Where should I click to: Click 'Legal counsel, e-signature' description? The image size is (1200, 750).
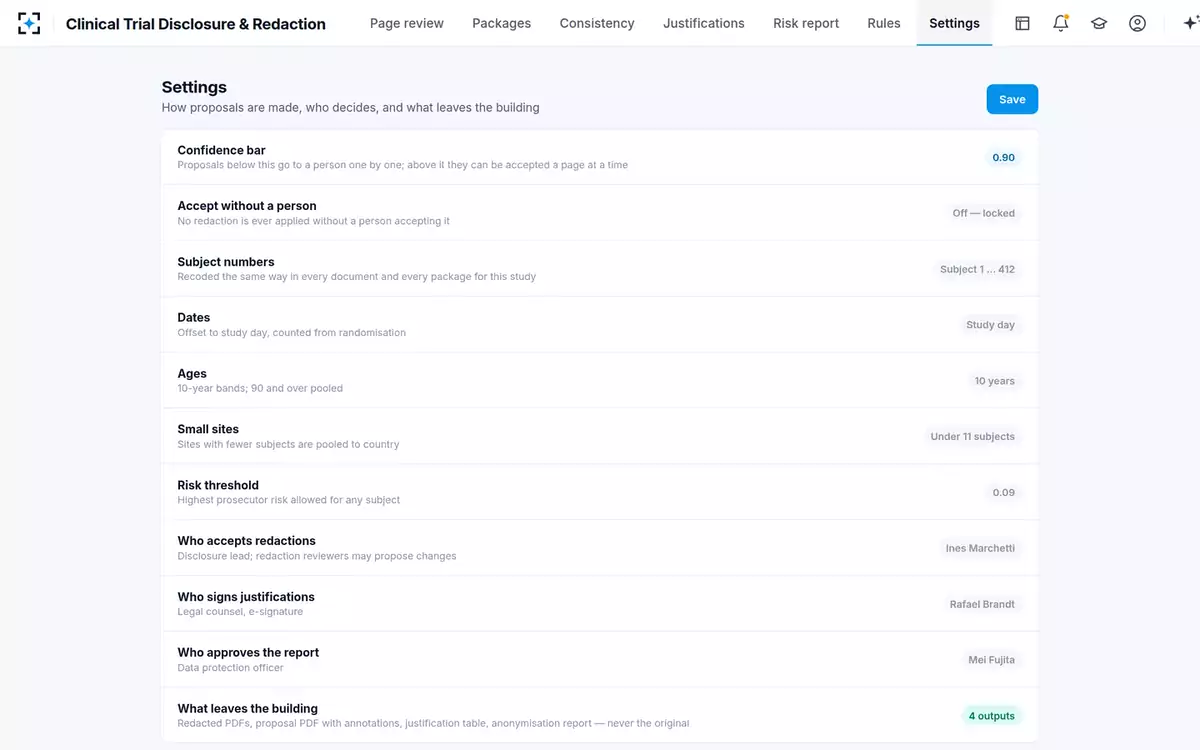point(240,612)
